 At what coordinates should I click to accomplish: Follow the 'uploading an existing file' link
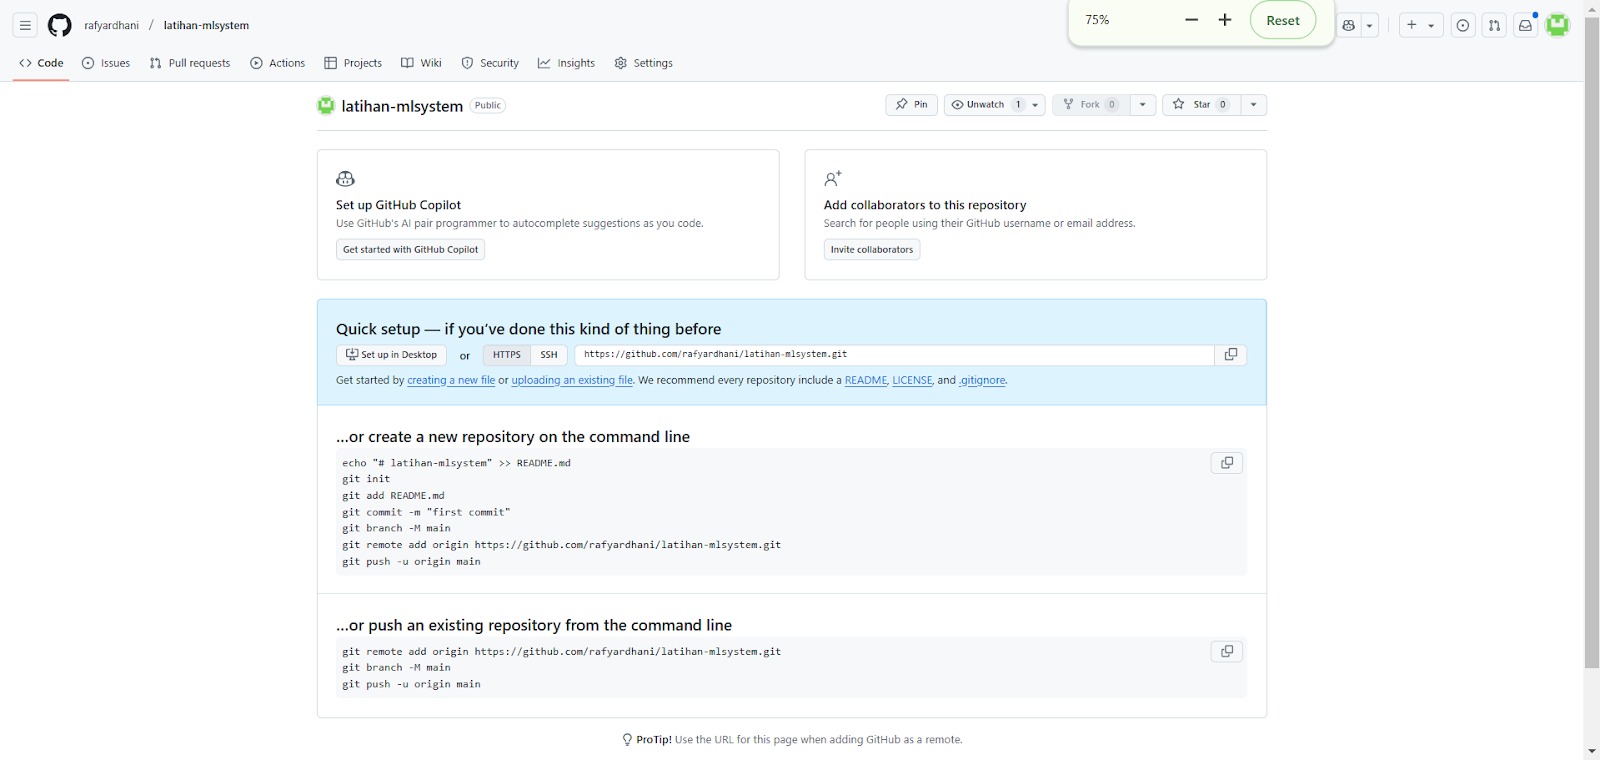(572, 381)
